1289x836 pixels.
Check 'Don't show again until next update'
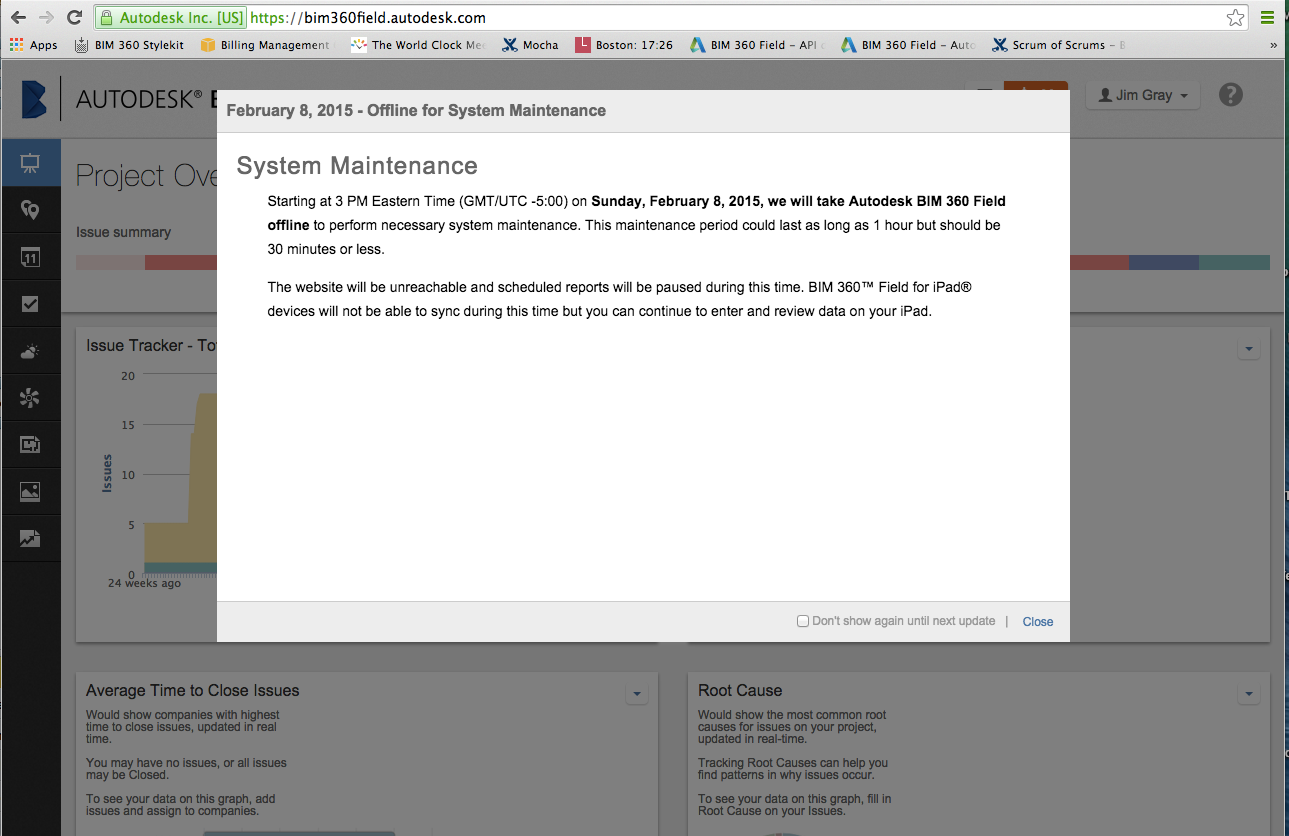pyautogui.click(x=803, y=621)
